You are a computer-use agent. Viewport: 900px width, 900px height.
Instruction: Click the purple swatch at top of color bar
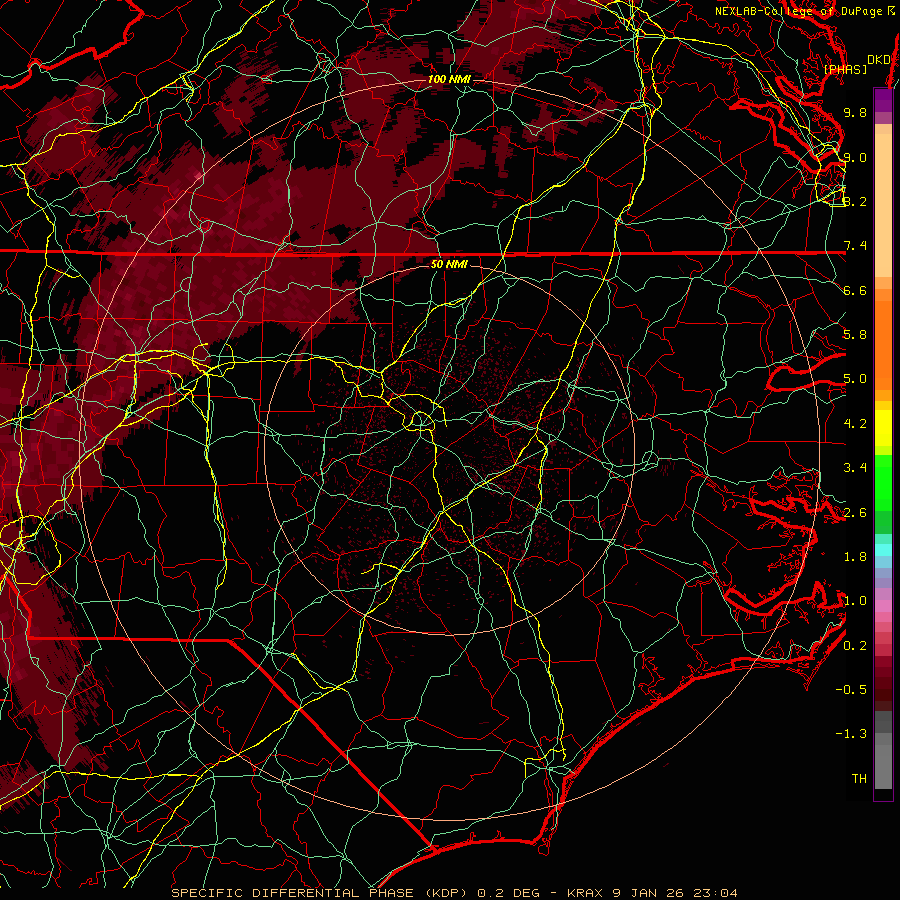click(x=884, y=100)
